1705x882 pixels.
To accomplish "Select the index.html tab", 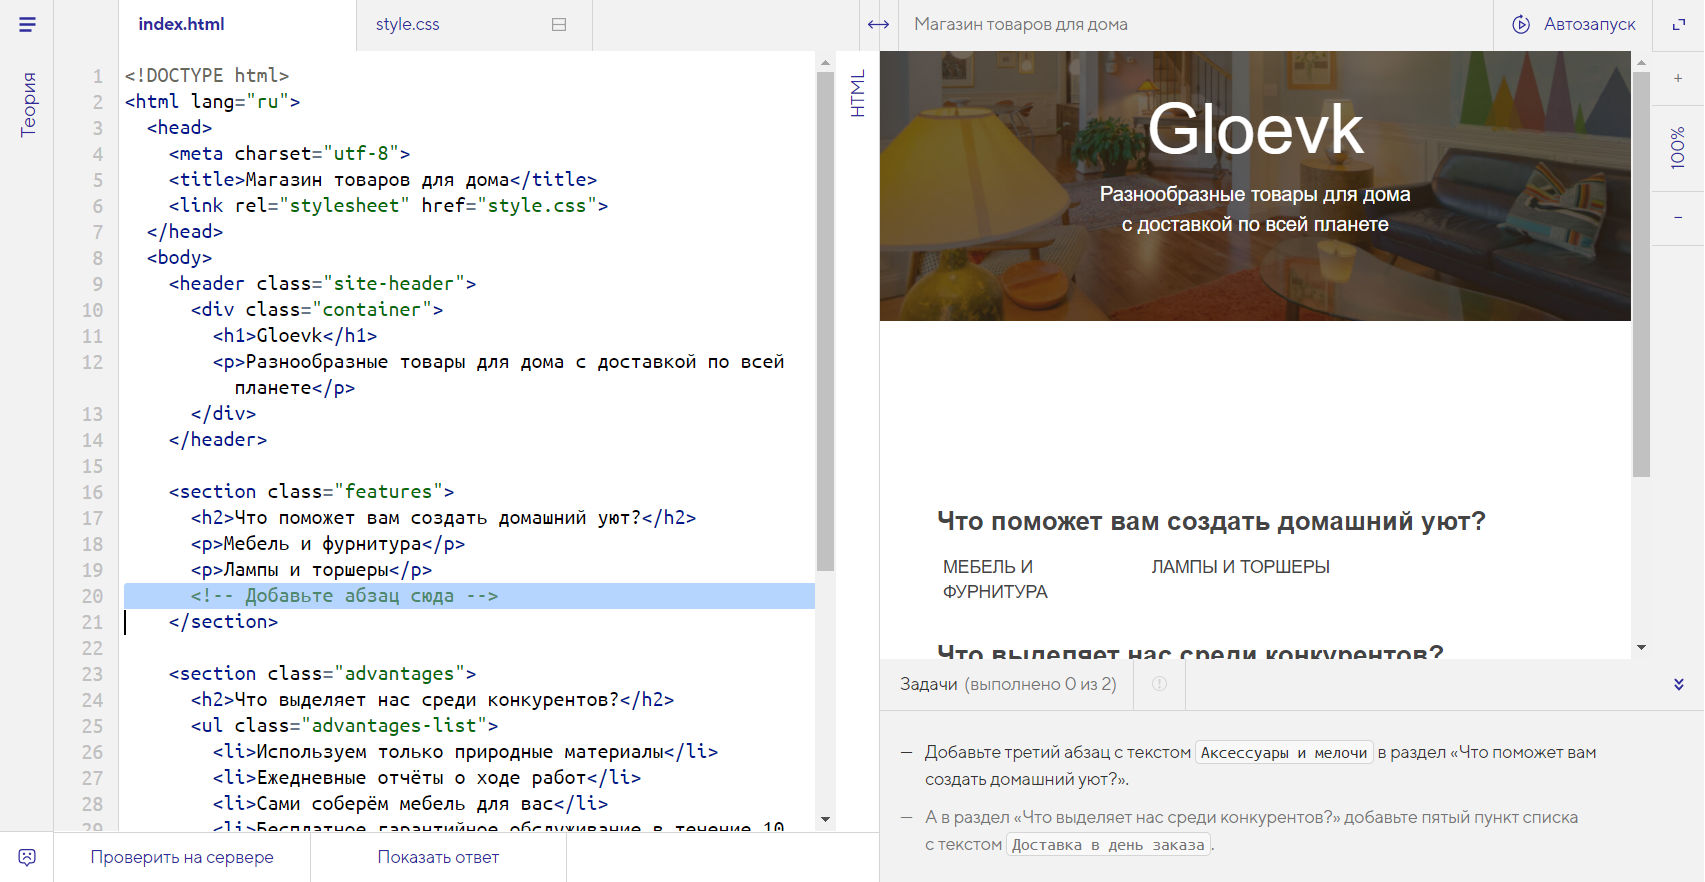I will coord(181,24).
